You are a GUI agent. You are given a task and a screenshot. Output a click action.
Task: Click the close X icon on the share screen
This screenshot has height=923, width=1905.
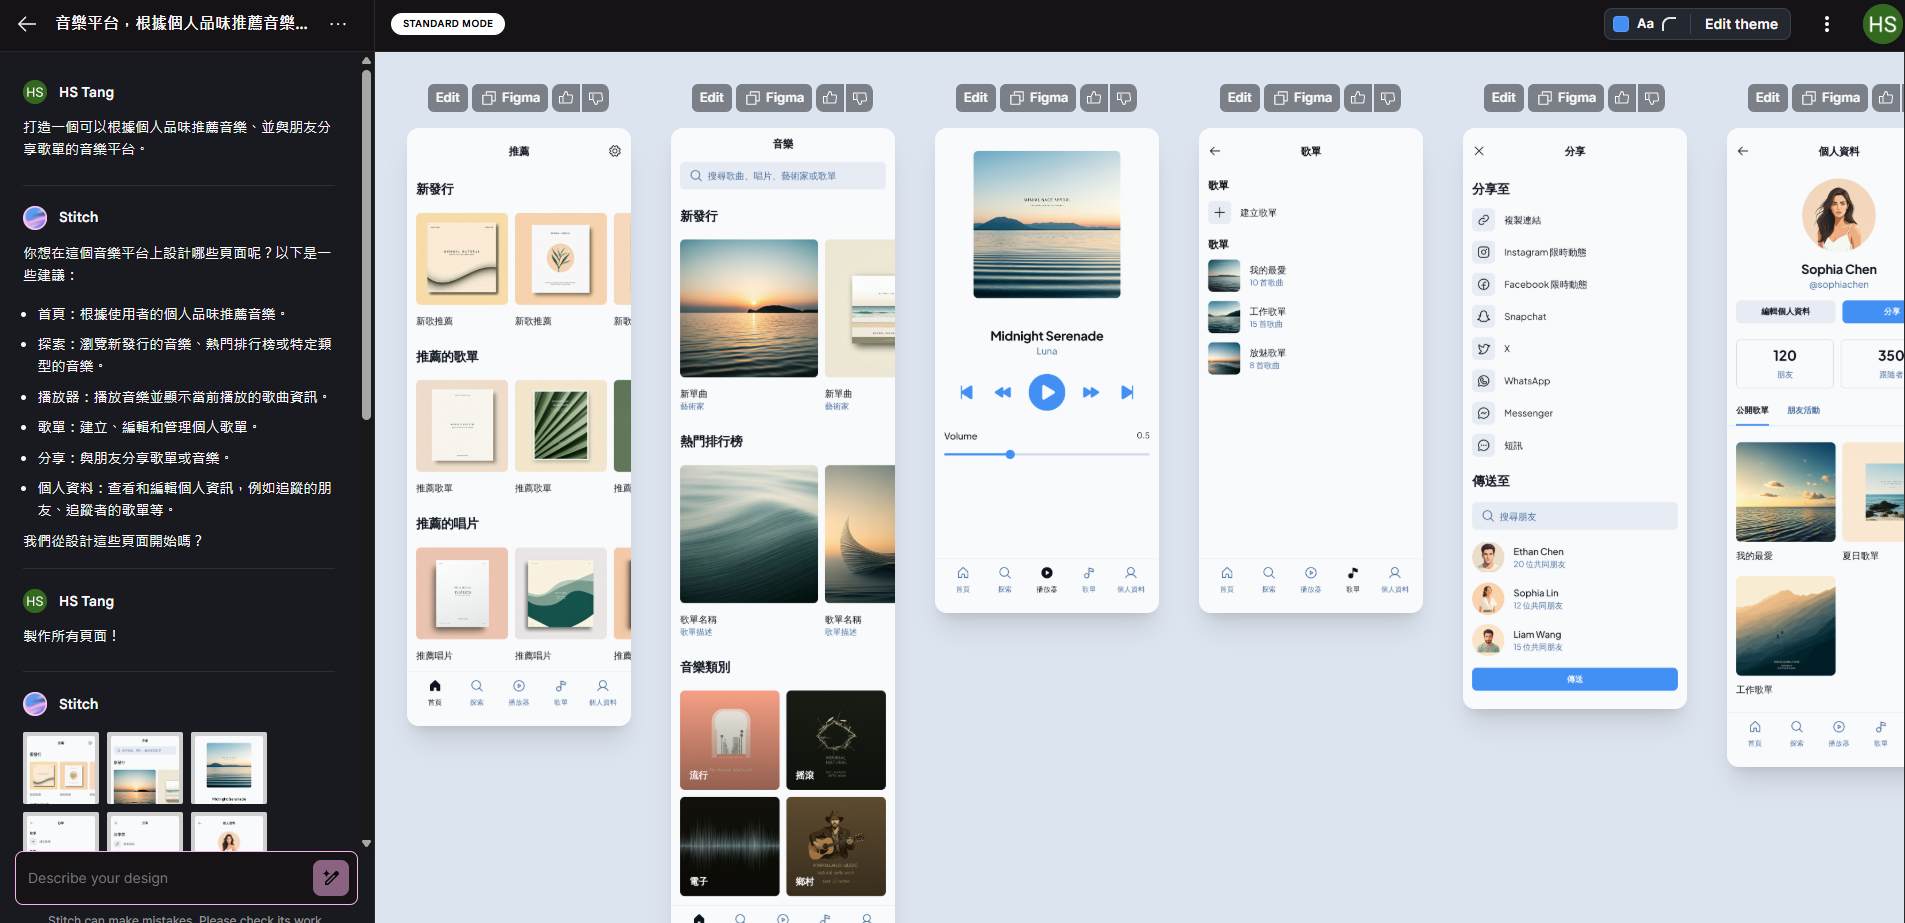[x=1479, y=151]
